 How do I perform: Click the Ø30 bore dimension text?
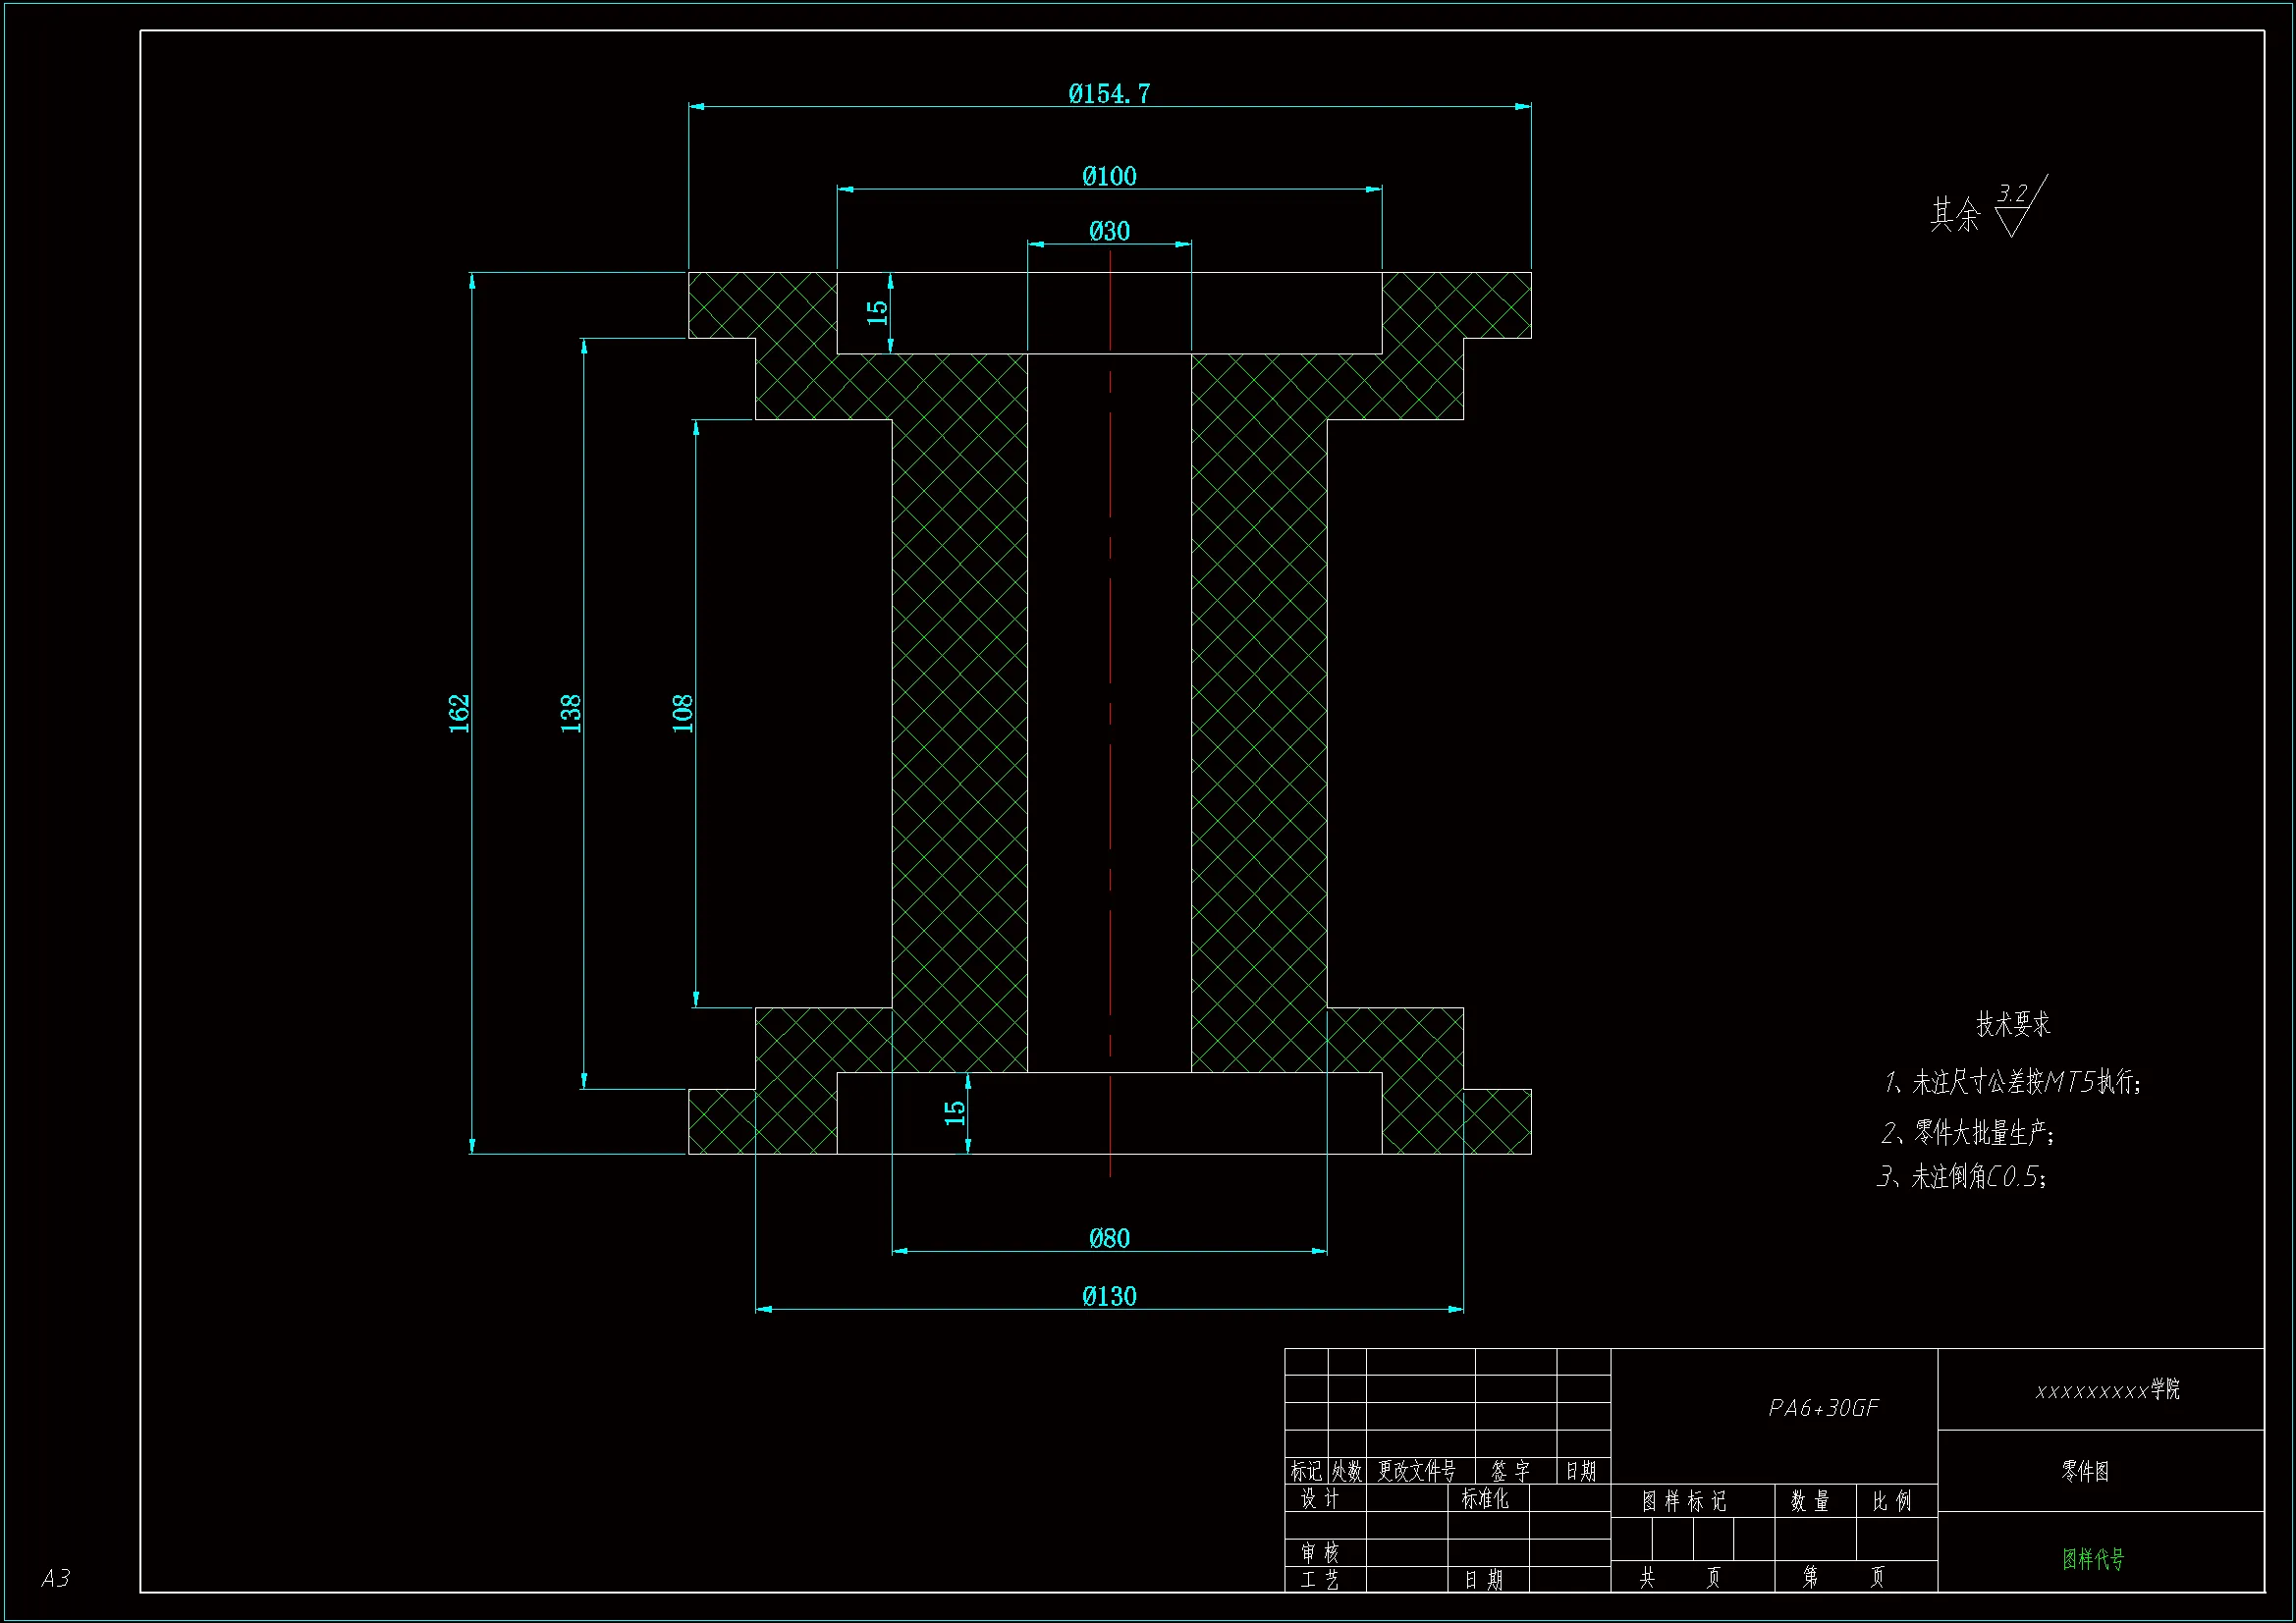[x=1109, y=232]
